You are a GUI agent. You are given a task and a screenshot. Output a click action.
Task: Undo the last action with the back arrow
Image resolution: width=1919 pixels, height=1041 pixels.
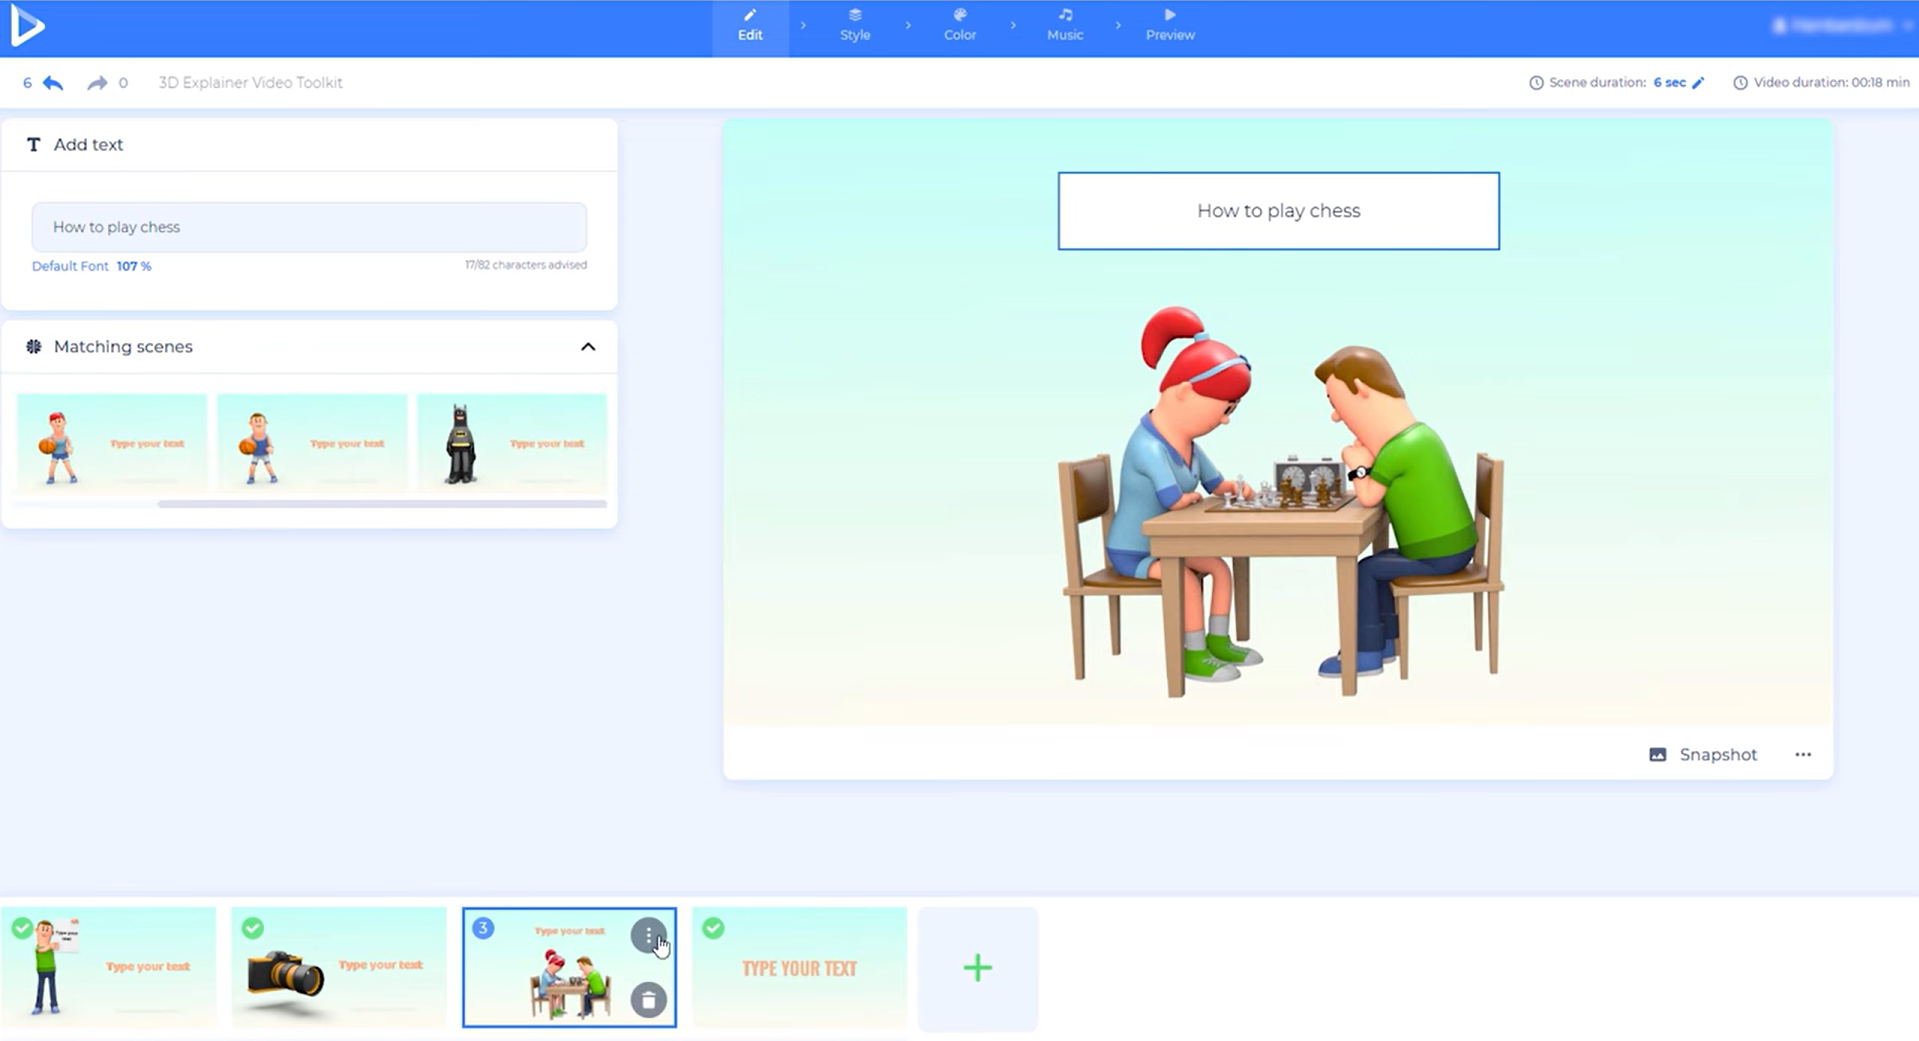coord(52,83)
